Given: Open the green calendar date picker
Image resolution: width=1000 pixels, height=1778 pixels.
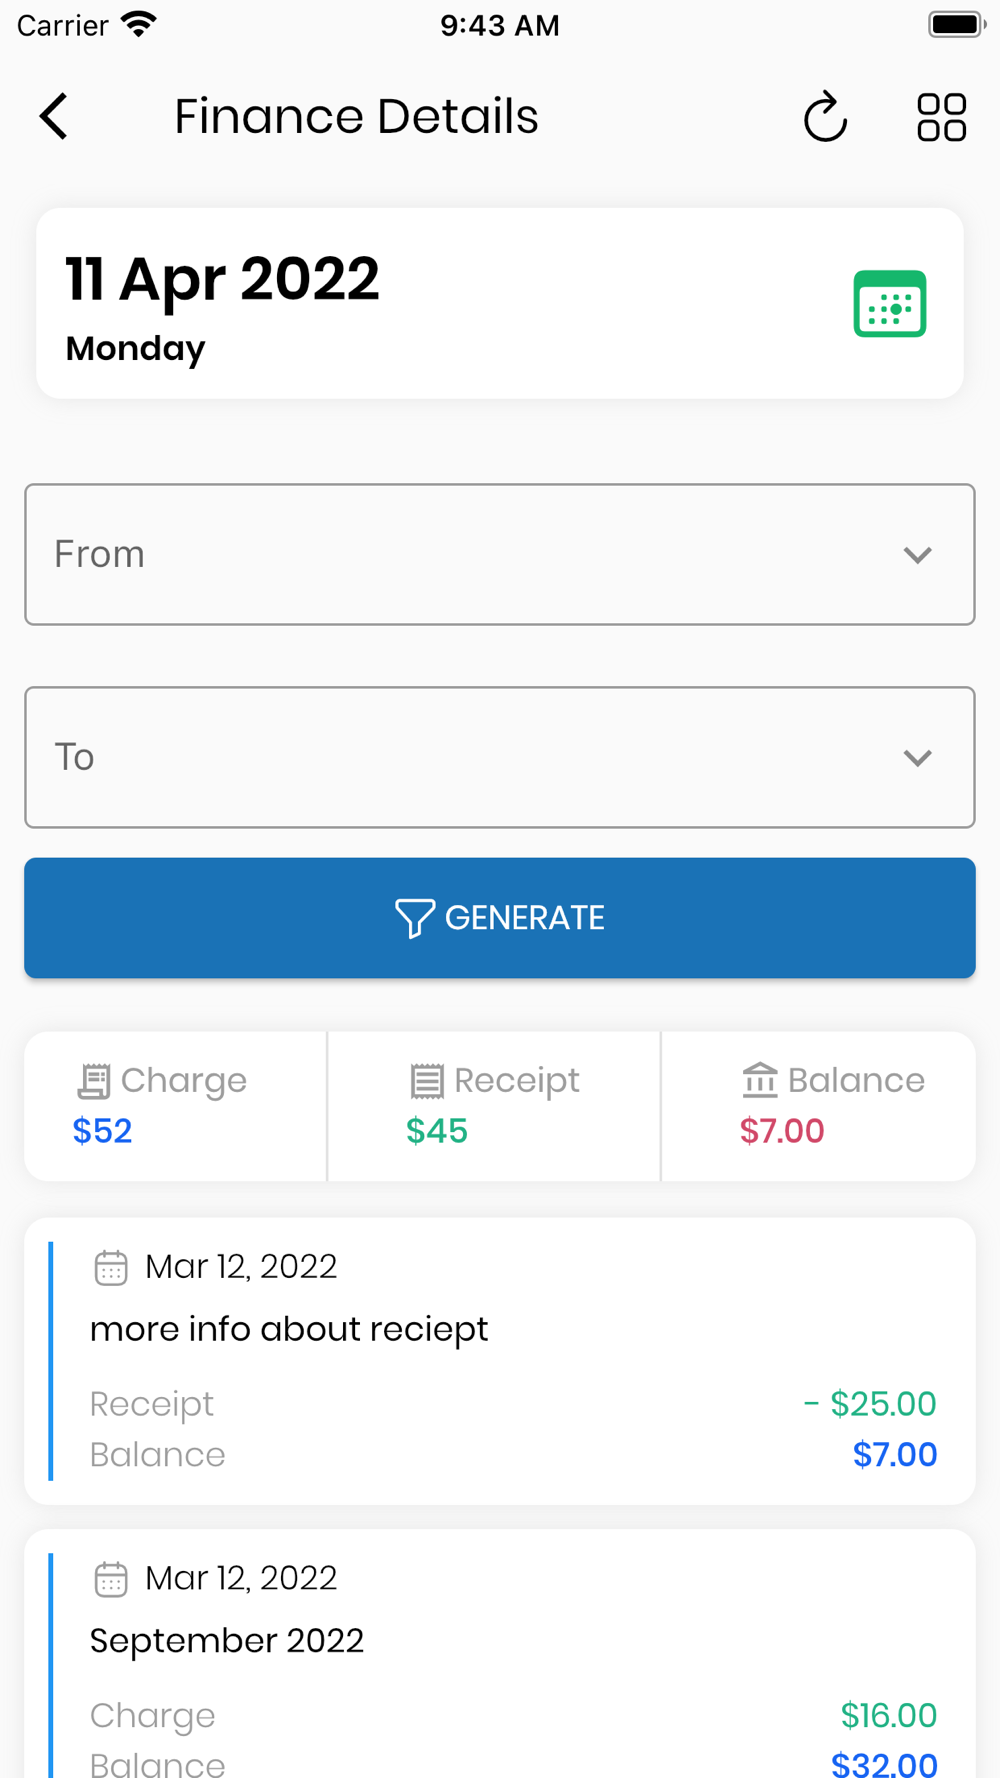Looking at the screenshot, I should [889, 304].
